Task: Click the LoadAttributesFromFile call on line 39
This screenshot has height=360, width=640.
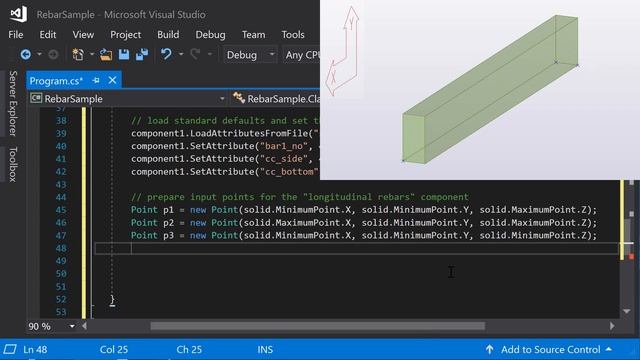Action: 224,133
